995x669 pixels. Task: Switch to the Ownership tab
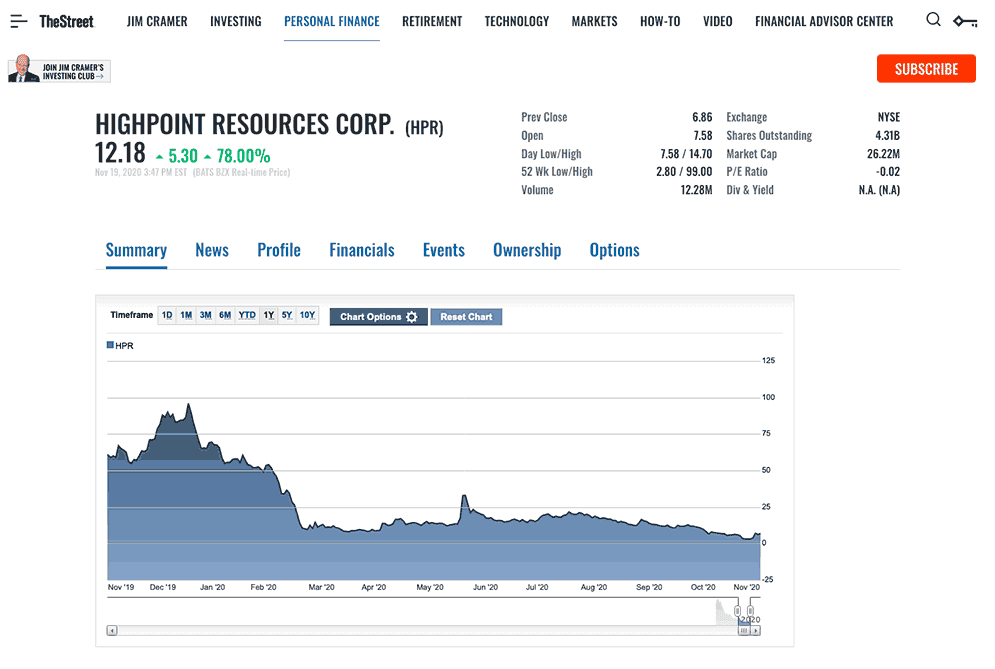point(527,250)
